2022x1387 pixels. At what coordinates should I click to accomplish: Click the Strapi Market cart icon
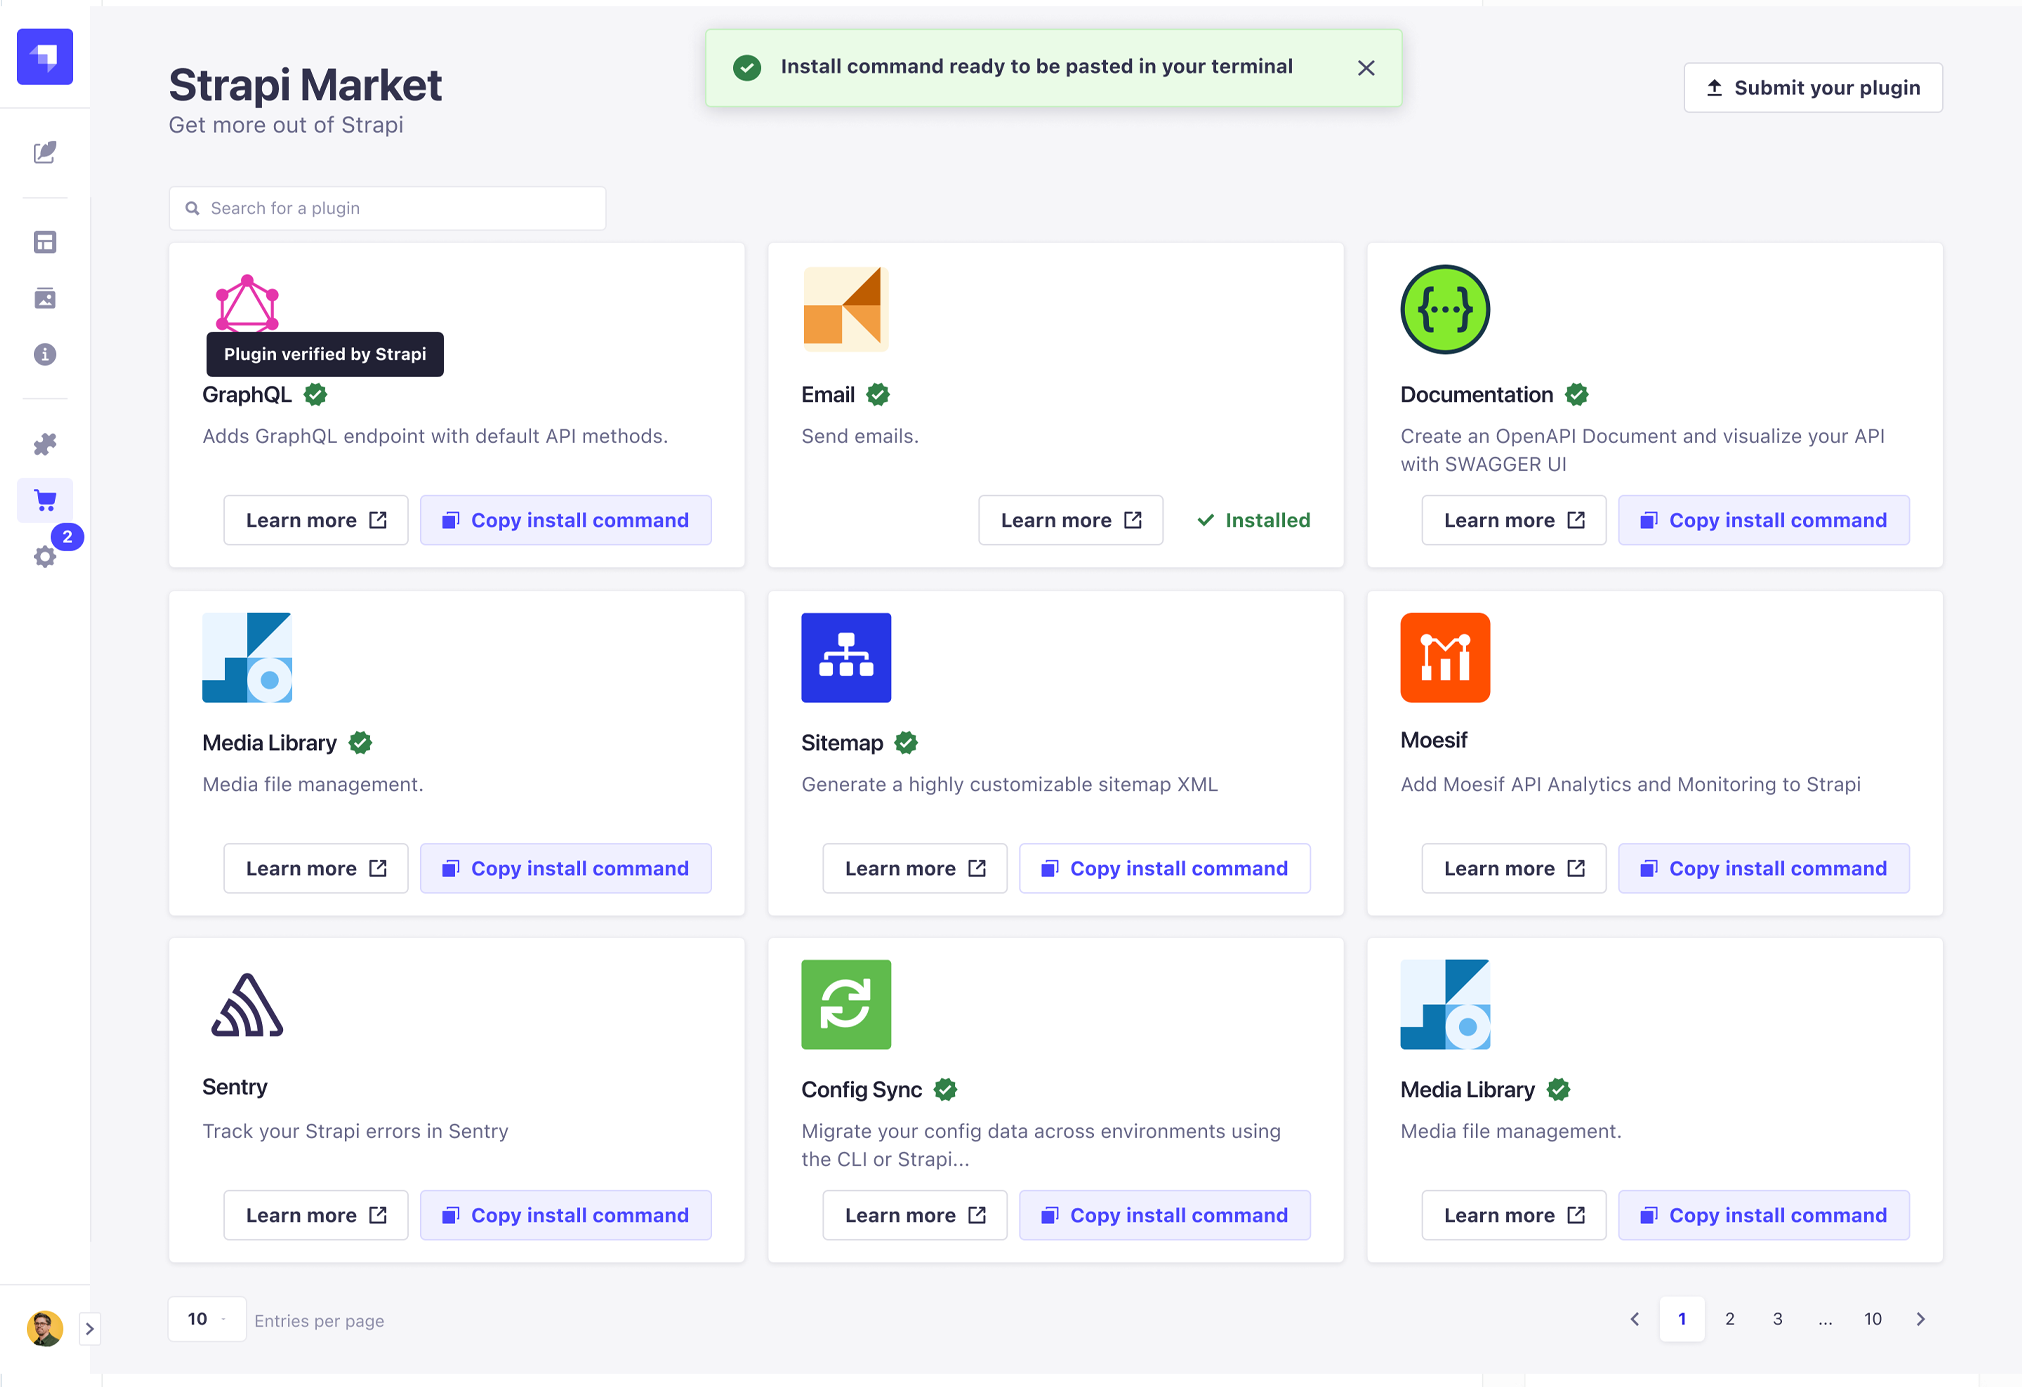[45, 499]
